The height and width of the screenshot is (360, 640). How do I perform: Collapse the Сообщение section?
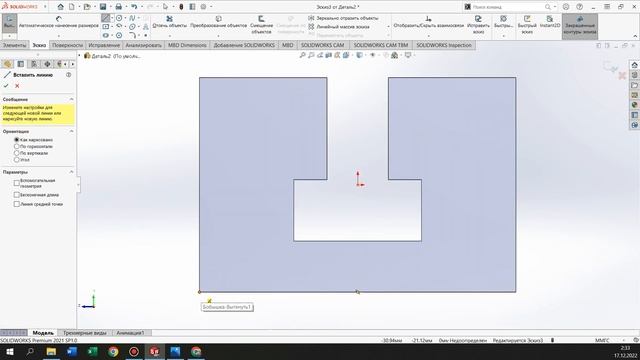click(x=71, y=99)
